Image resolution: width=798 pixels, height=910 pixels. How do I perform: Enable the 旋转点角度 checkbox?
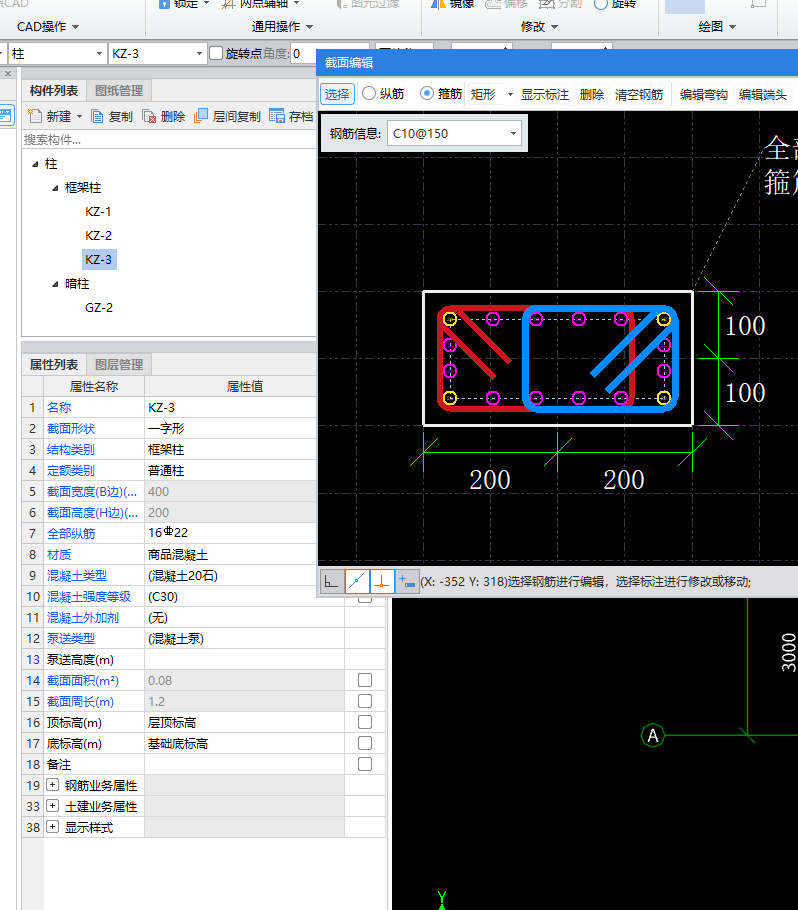pyautogui.click(x=216, y=53)
